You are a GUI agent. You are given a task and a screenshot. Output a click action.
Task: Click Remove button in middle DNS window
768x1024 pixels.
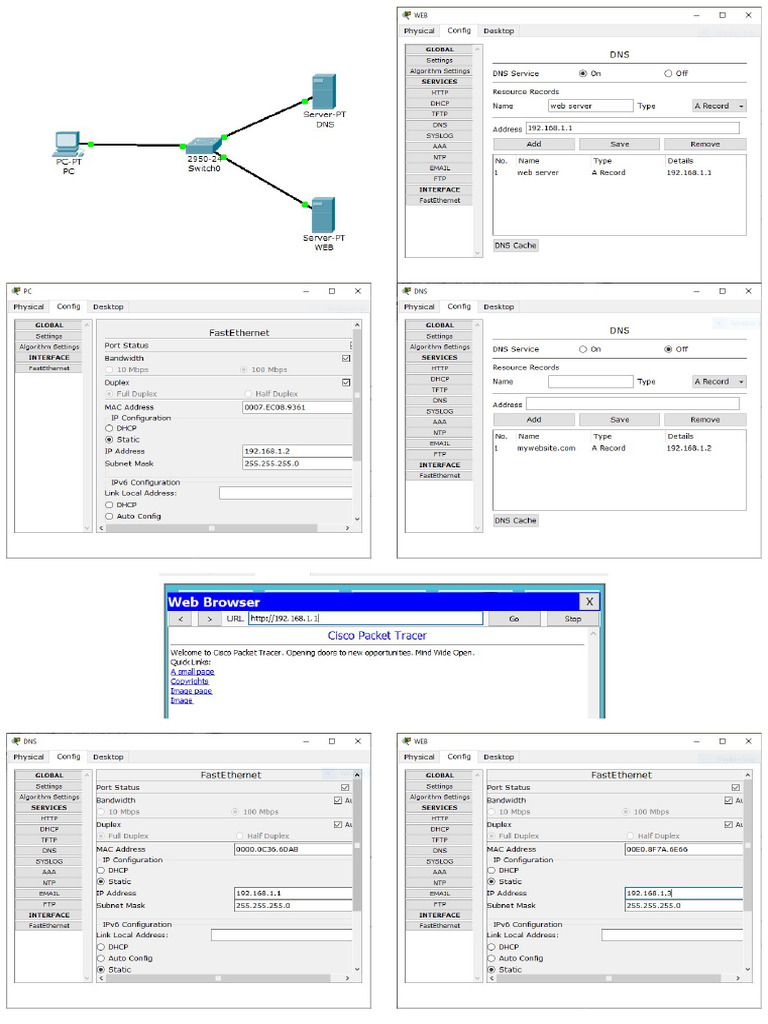pos(705,420)
